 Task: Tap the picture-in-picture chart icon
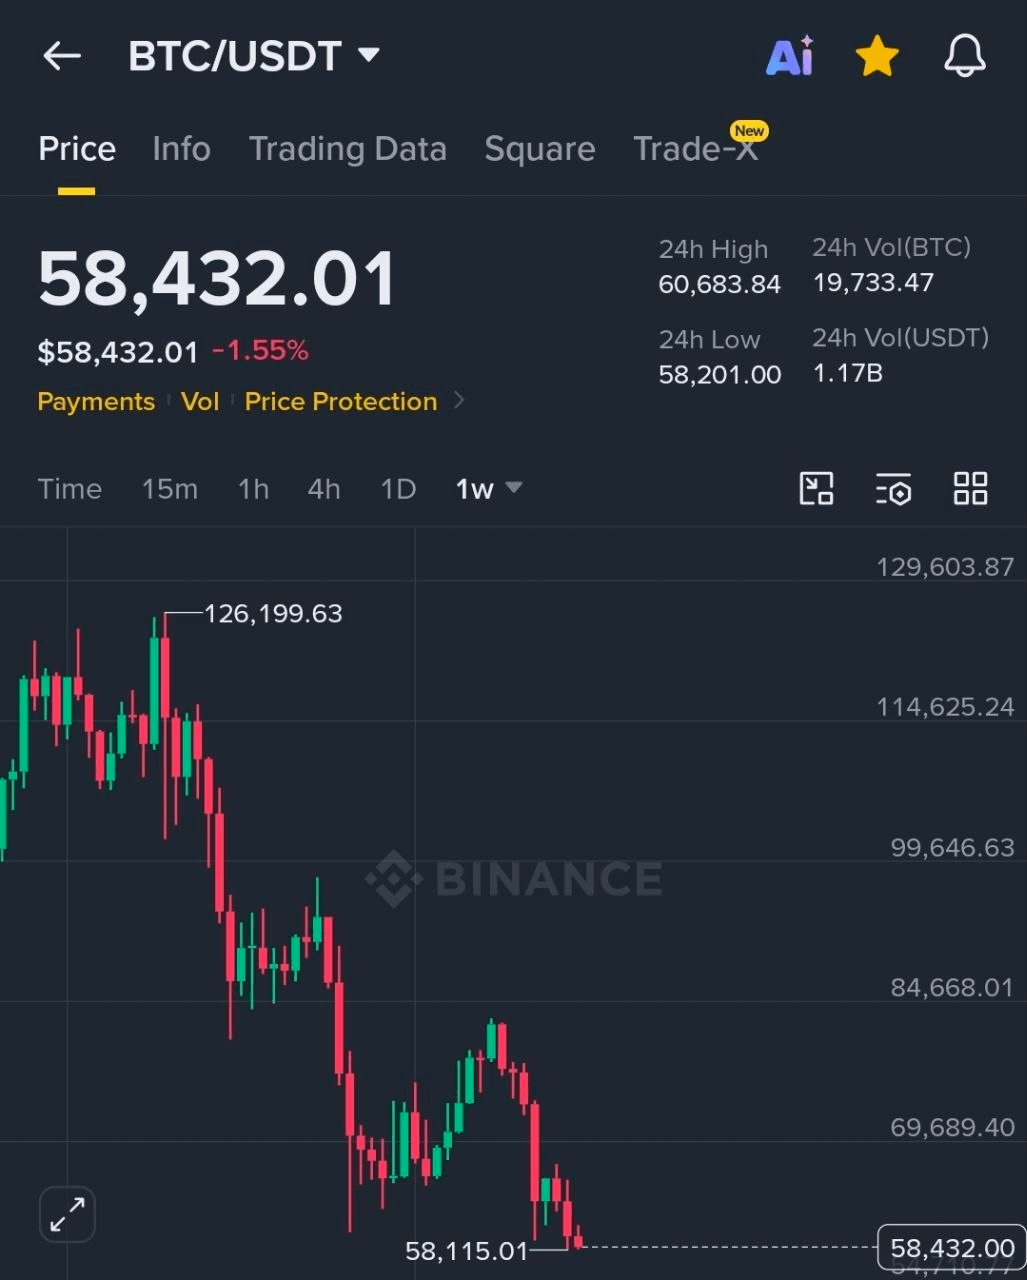click(817, 489)
